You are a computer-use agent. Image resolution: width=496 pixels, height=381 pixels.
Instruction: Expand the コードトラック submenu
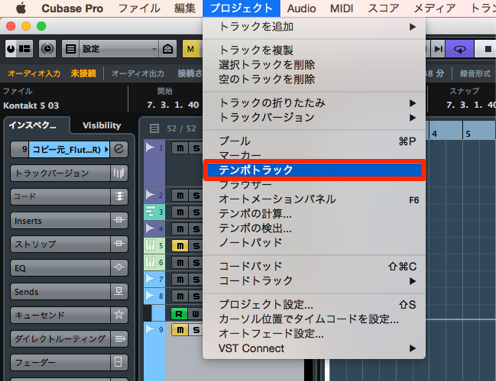[x=314, y=281]
